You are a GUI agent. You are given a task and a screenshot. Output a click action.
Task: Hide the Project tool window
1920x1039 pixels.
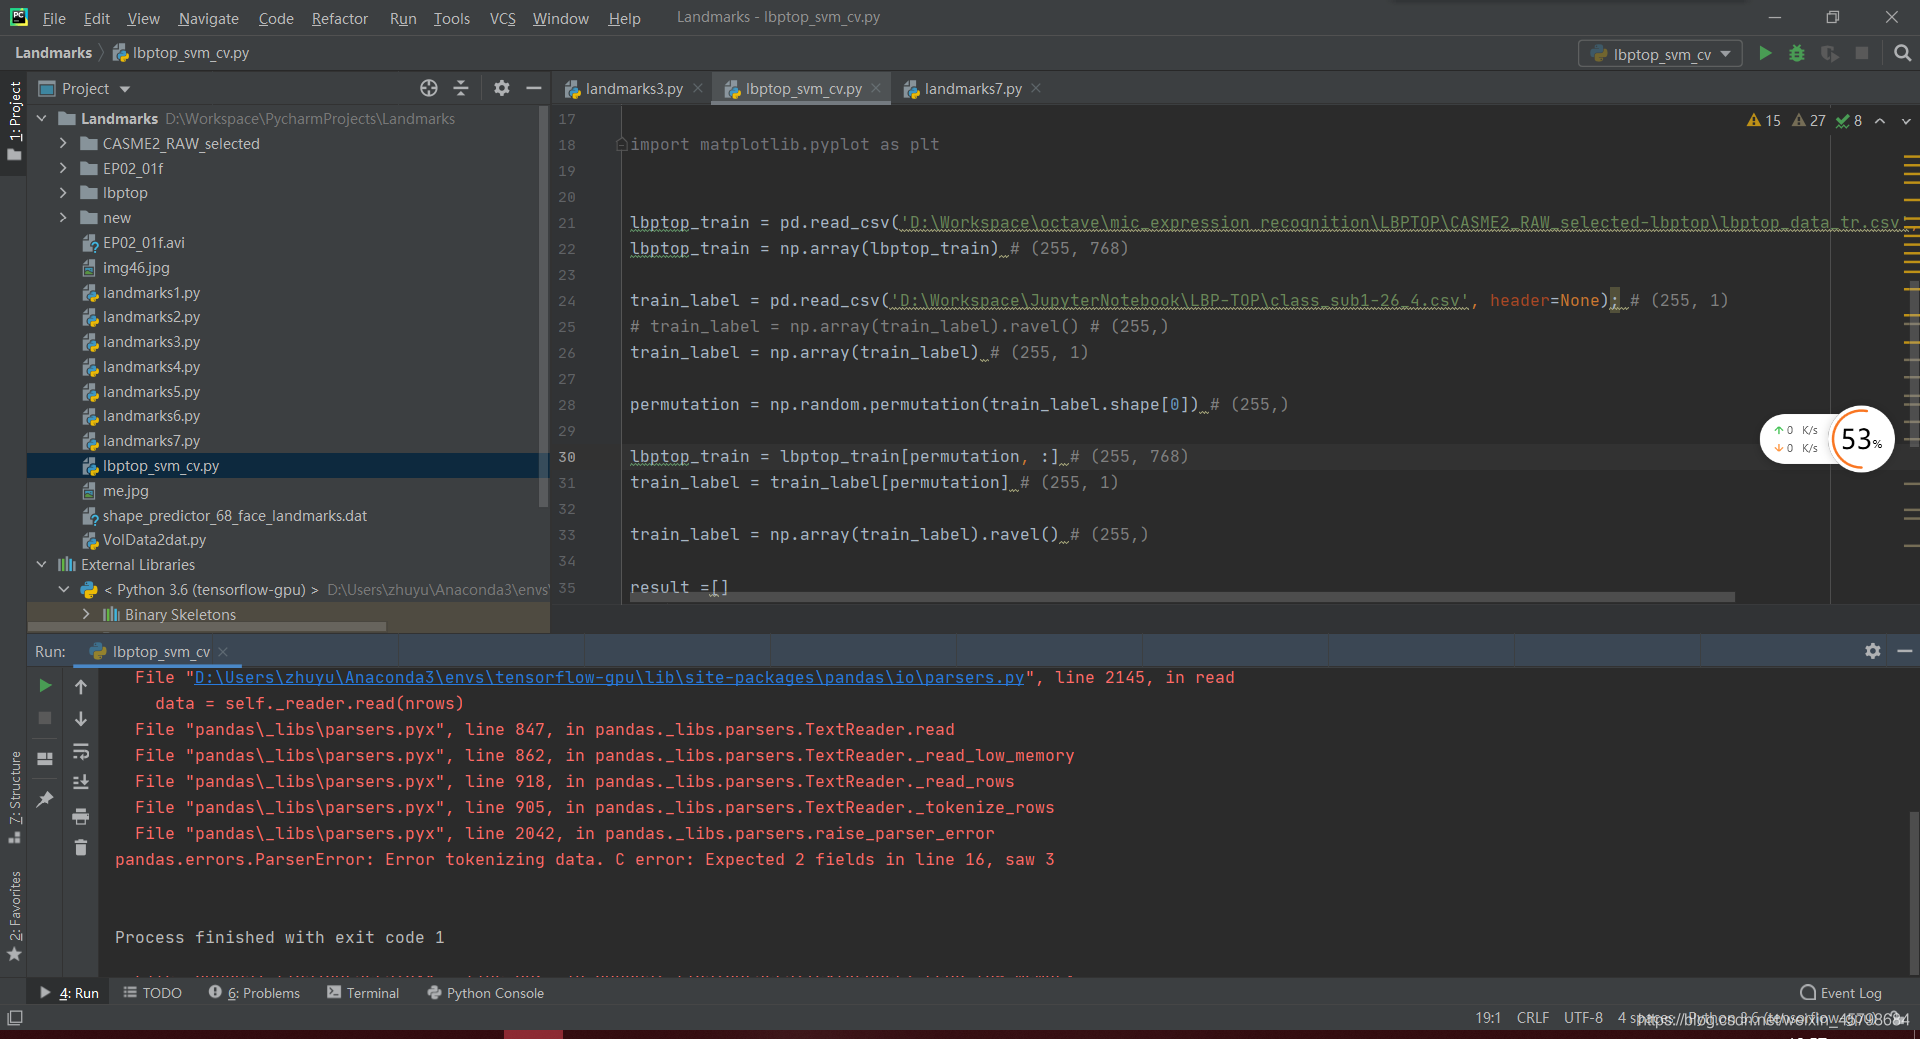pyautogui.click(x=534, y=88)
